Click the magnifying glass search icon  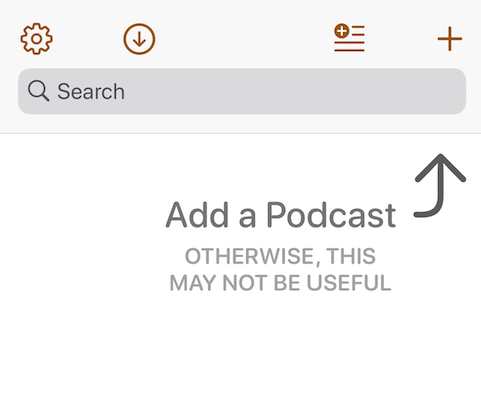coord(39,91)
